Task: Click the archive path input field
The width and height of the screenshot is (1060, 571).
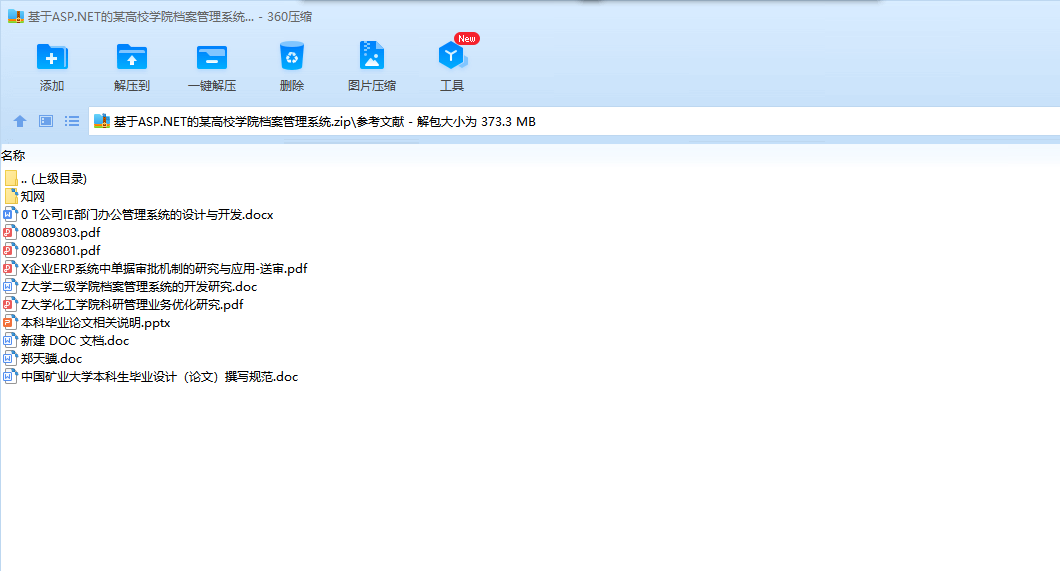Action: point(574,122)
